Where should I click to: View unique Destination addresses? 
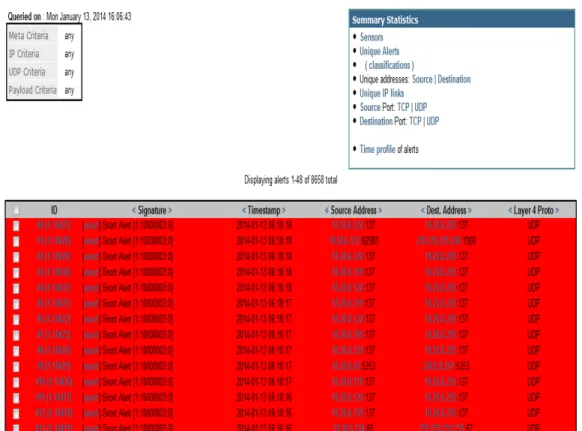(454, 79)
